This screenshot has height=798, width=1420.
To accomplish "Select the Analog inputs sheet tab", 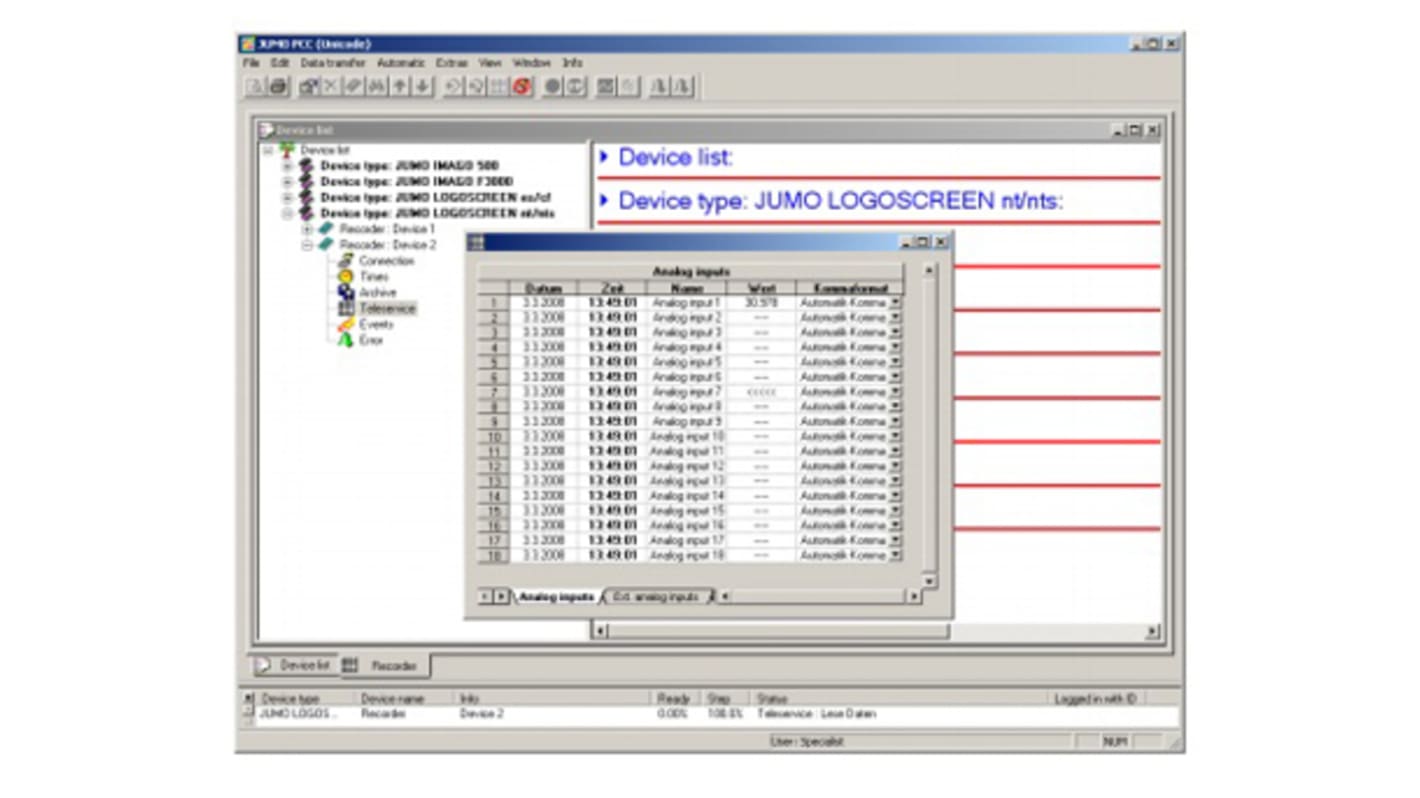I will 556,597.
